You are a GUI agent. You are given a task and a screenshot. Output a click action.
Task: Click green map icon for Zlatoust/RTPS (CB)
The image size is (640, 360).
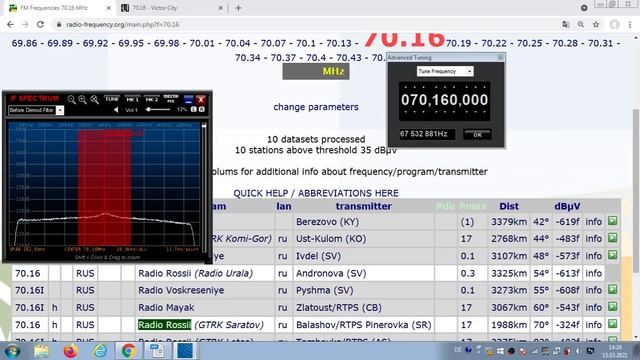coord(612,307)
